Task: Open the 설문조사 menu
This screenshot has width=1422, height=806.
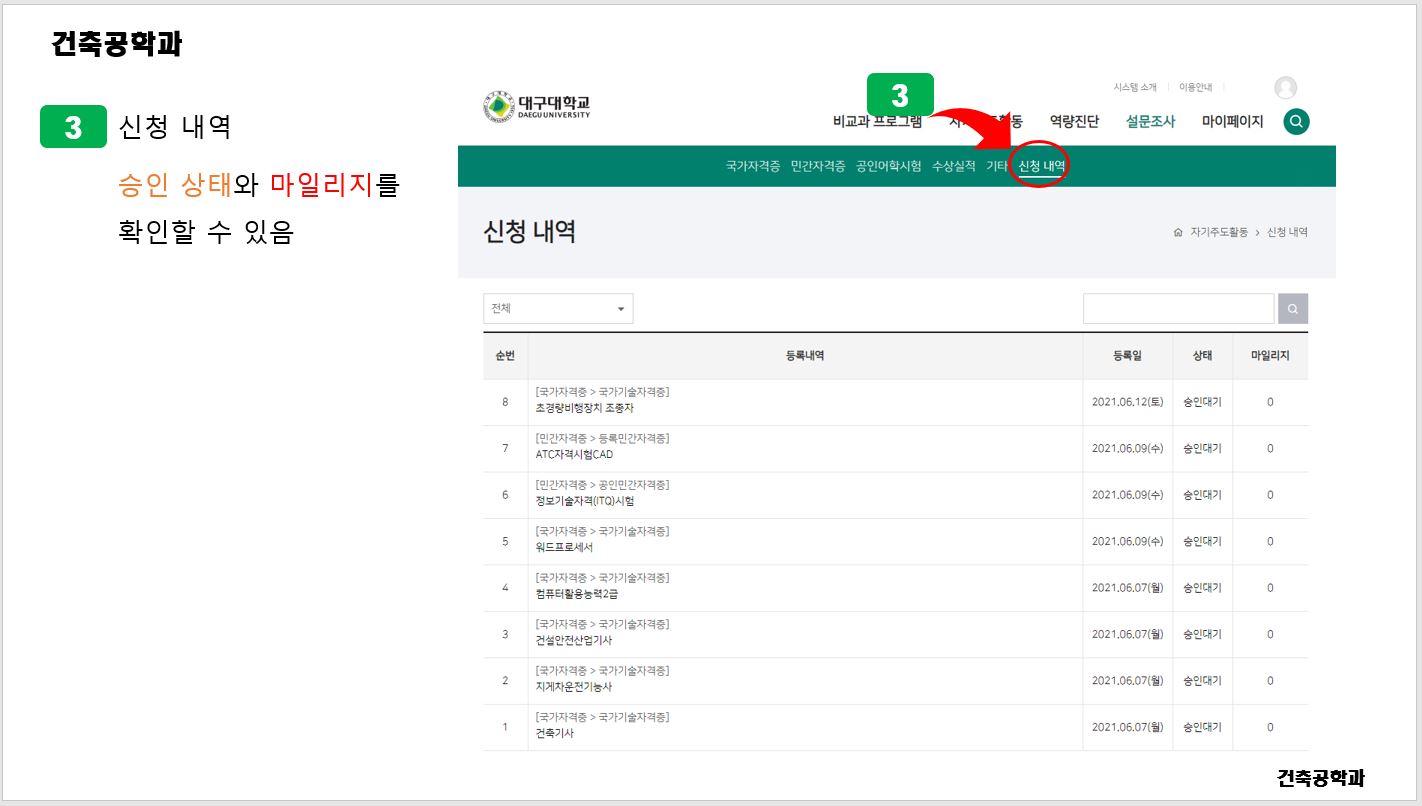Action: click(x=1150, y=122)
